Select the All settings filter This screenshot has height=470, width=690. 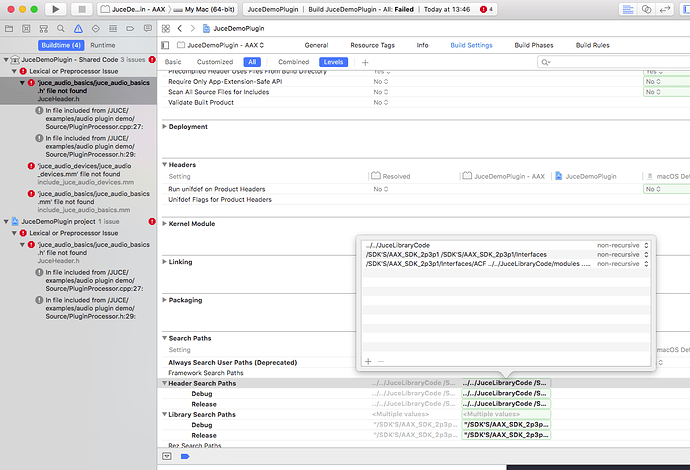[x=252, y=62]
